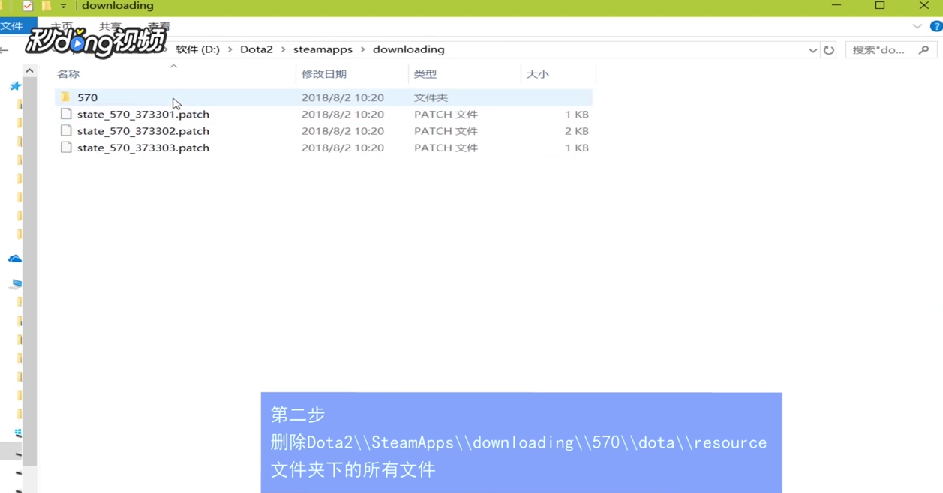Viewport: 943px width, 493px height.
Task: Open the Customize Quick Access Toolbar dropdown
Action: [x=63, y=6]
